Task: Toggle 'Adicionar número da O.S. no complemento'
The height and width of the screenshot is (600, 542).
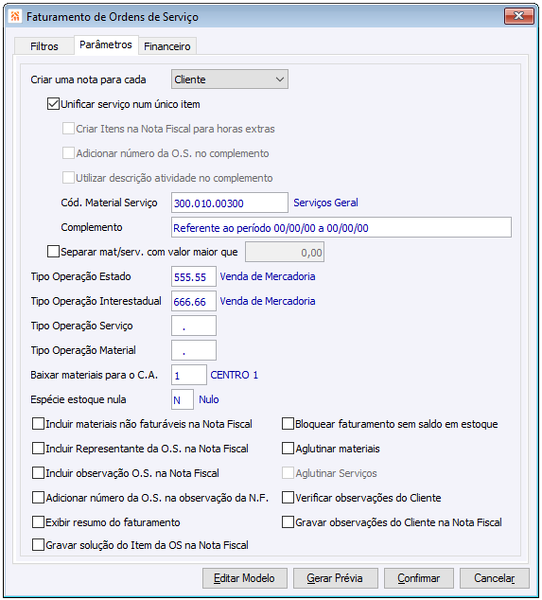Action: 69,153
